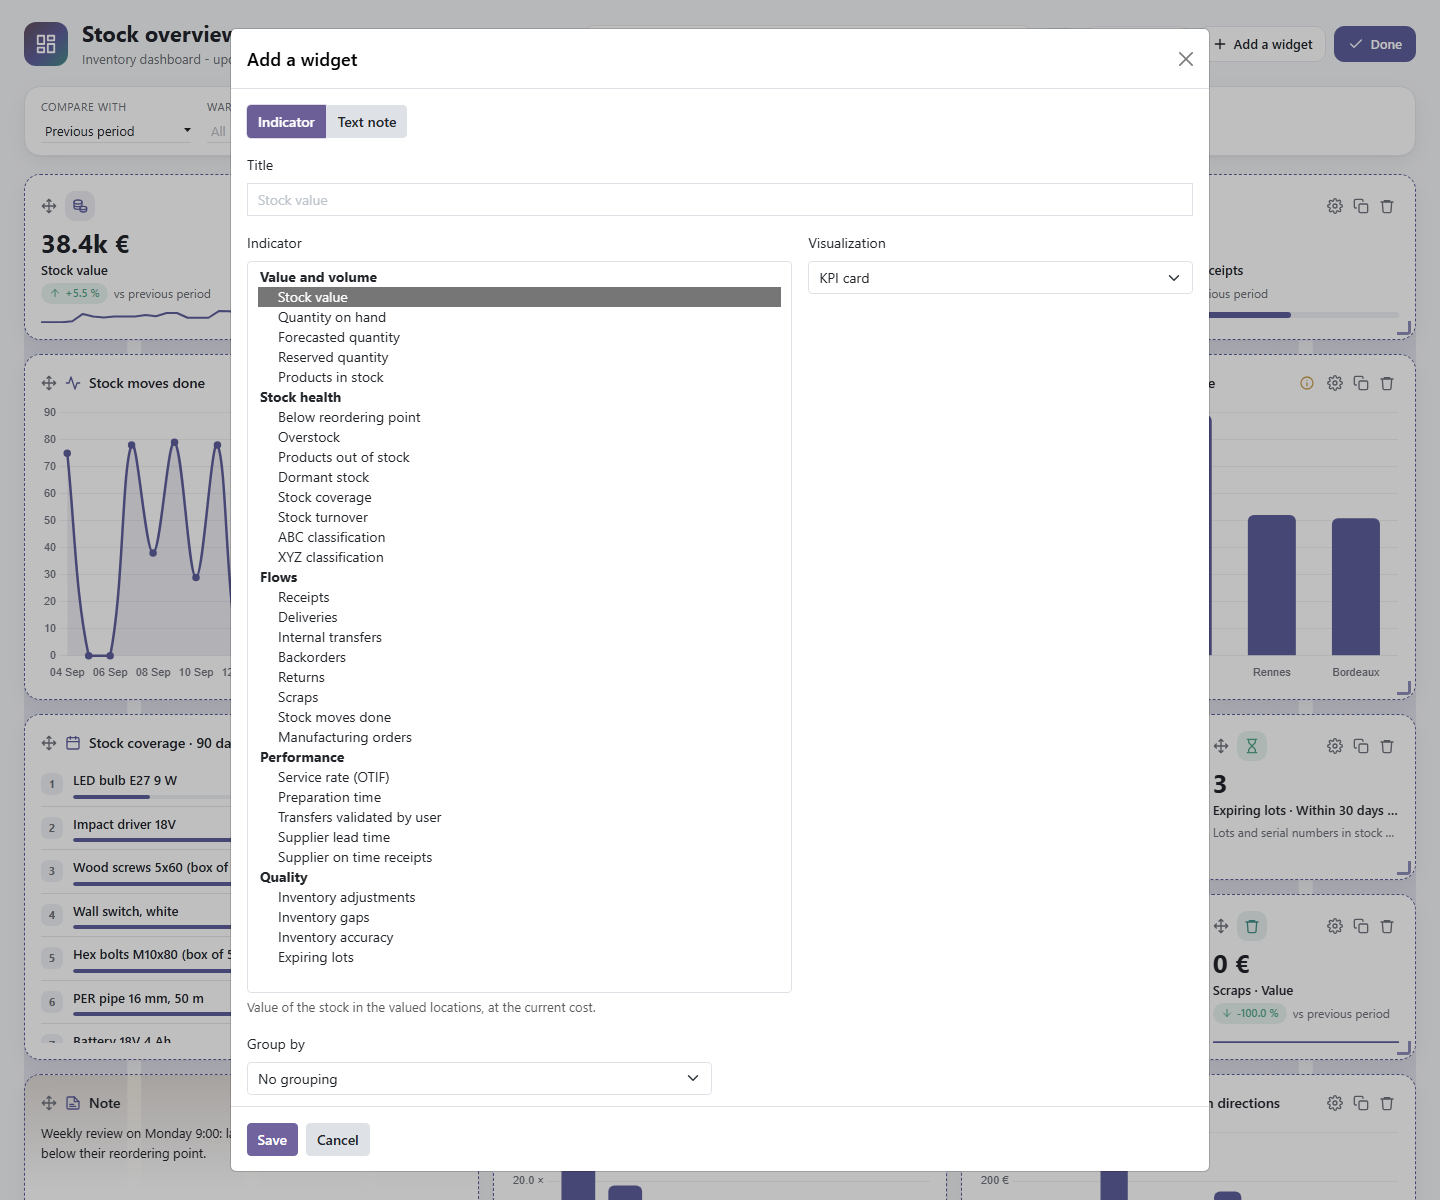Select the Indicator tab
1440x1200 pixels.
[x=286, y=122]
